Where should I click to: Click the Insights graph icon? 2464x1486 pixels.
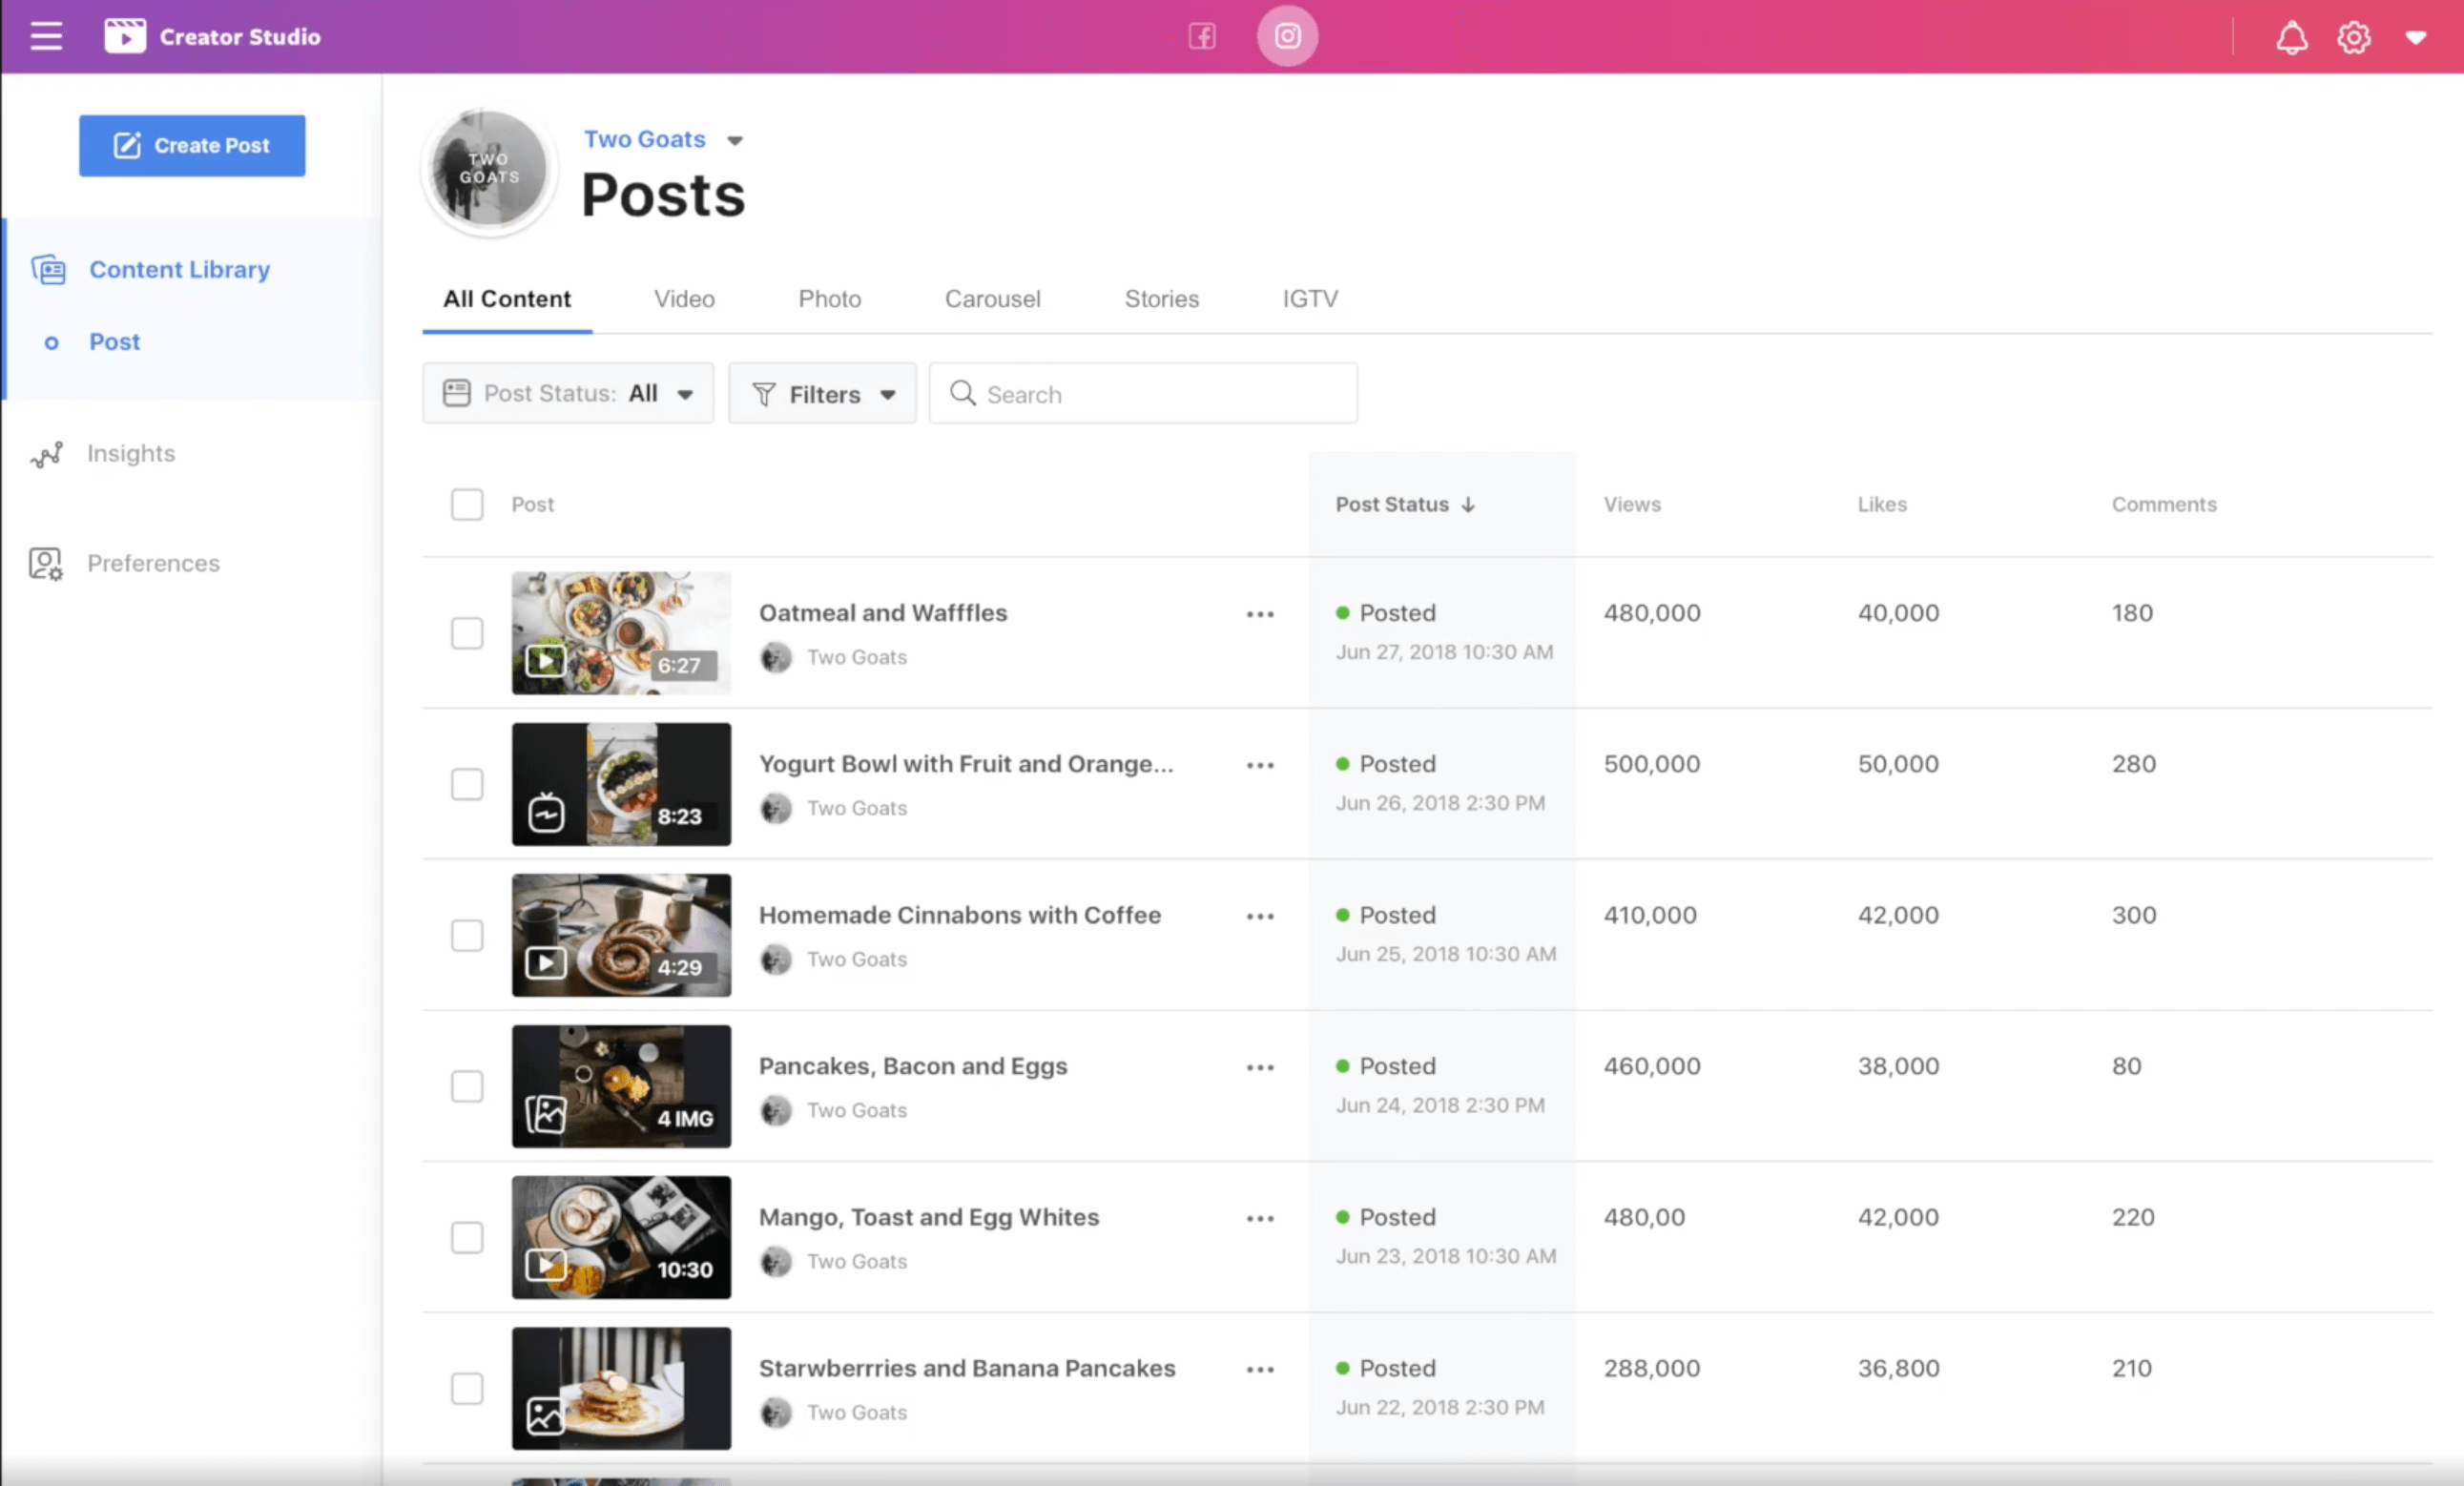pyautogui.click(x=47, y=454)
